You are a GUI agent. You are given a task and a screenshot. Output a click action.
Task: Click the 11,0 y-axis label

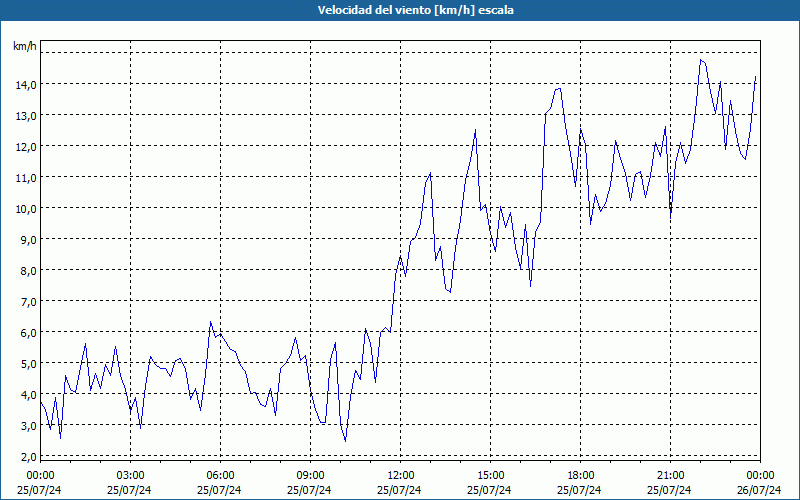point(26,178)
